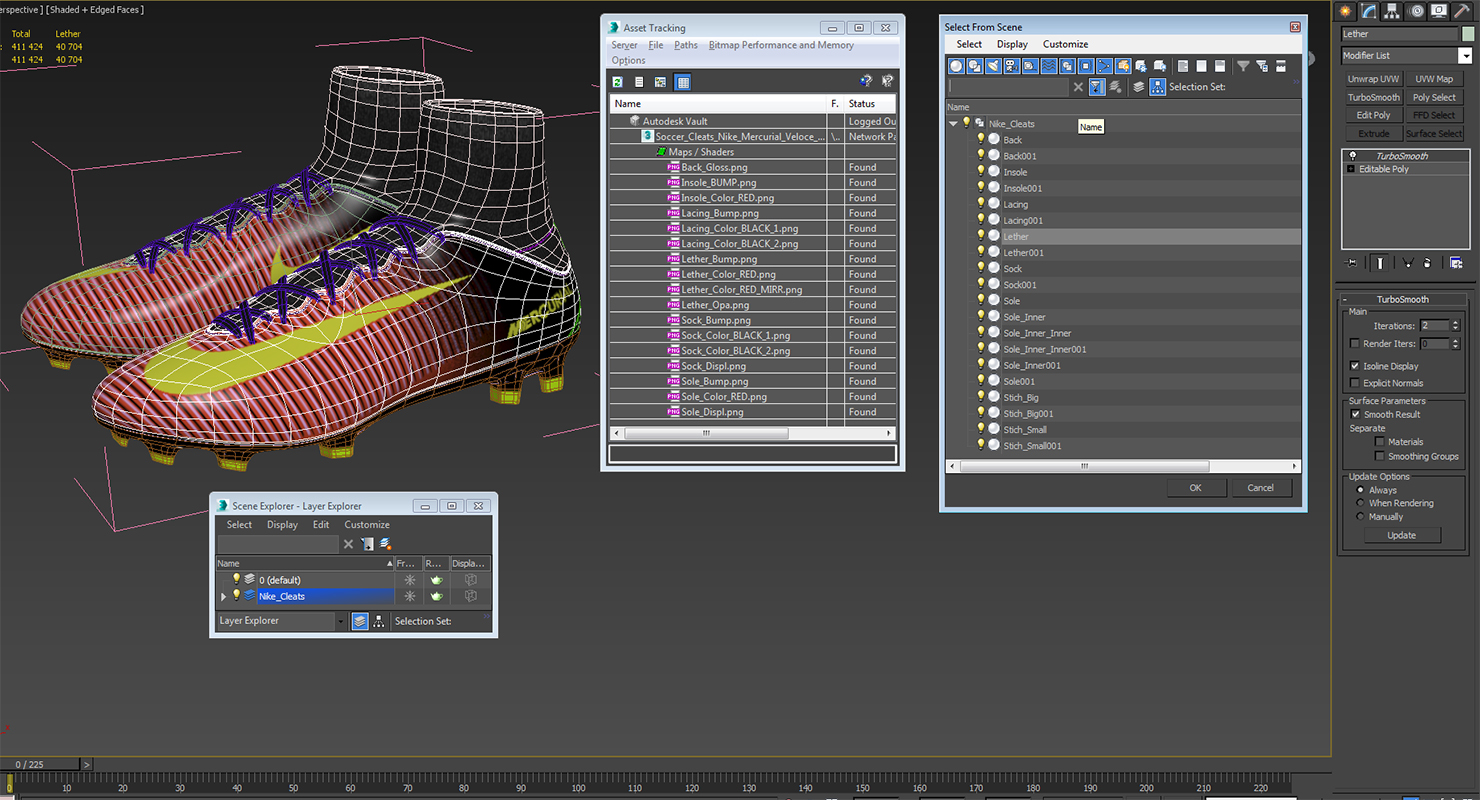Click Select None icon in Select From Scene
Image resolution: width=1480 pixels, height=800 pixels.
[x=1202, y=66]
